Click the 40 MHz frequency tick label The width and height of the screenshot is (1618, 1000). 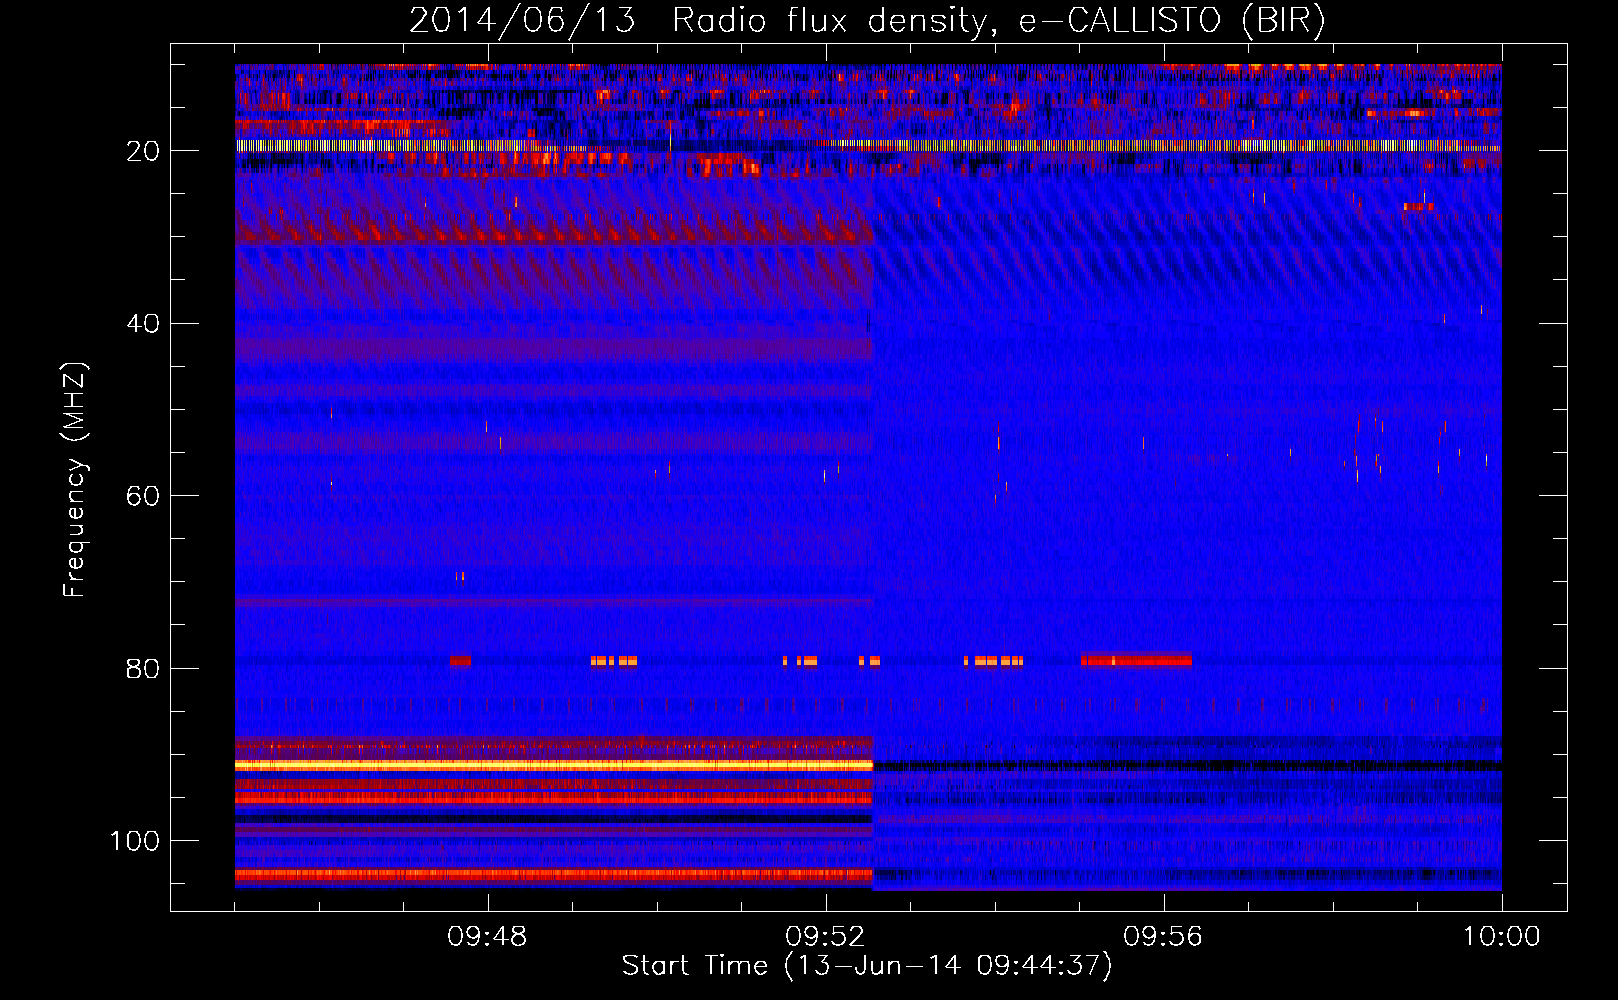(x=143, y=324)
